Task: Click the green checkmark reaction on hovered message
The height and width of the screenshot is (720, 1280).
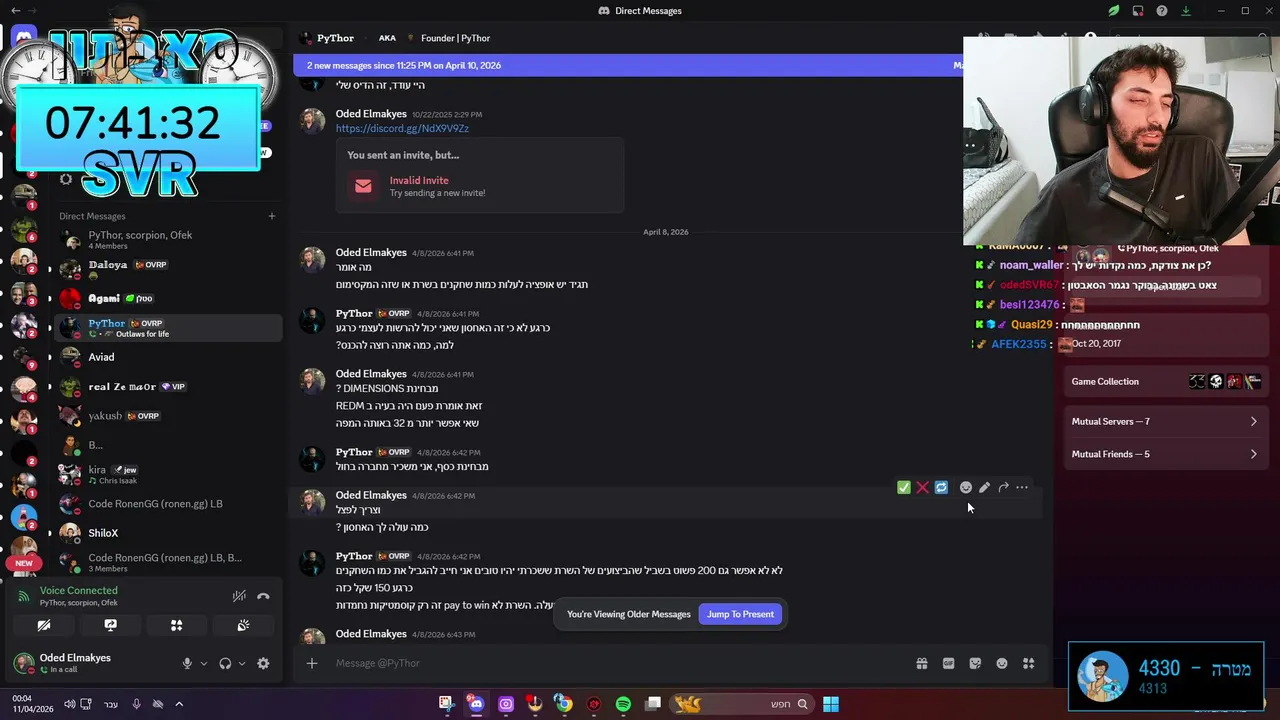Action: (x=904, y=487)
